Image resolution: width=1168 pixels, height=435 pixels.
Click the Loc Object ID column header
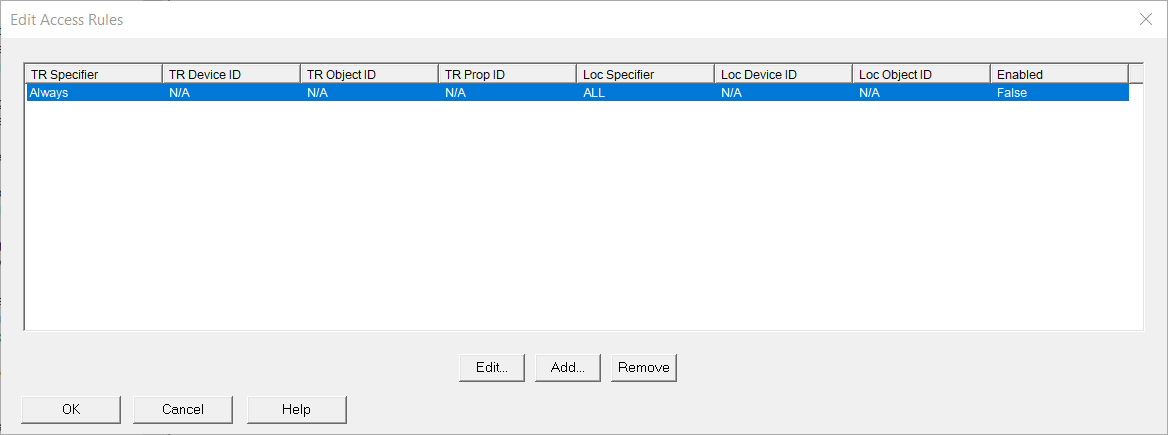tap(921, 74)
